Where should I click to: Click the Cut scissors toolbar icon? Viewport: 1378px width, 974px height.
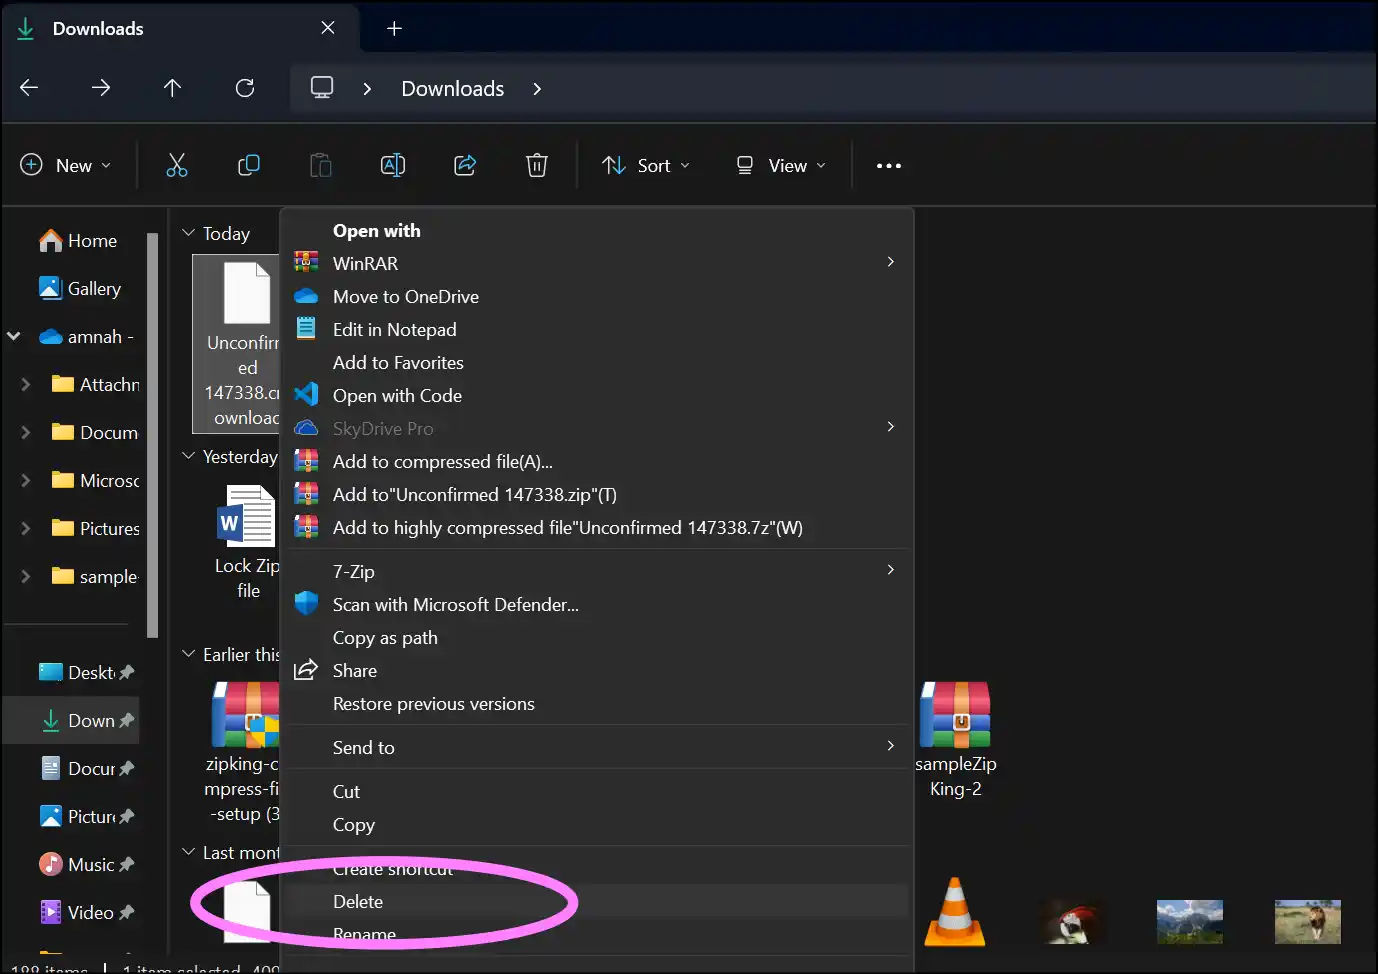pos(177,165)
